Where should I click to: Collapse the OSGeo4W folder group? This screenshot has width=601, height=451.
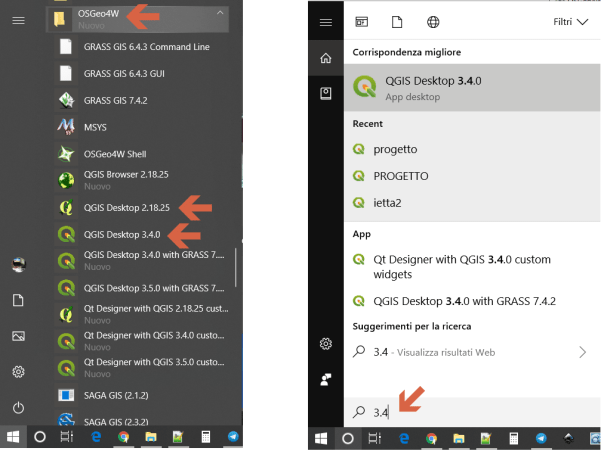(220, 14)
